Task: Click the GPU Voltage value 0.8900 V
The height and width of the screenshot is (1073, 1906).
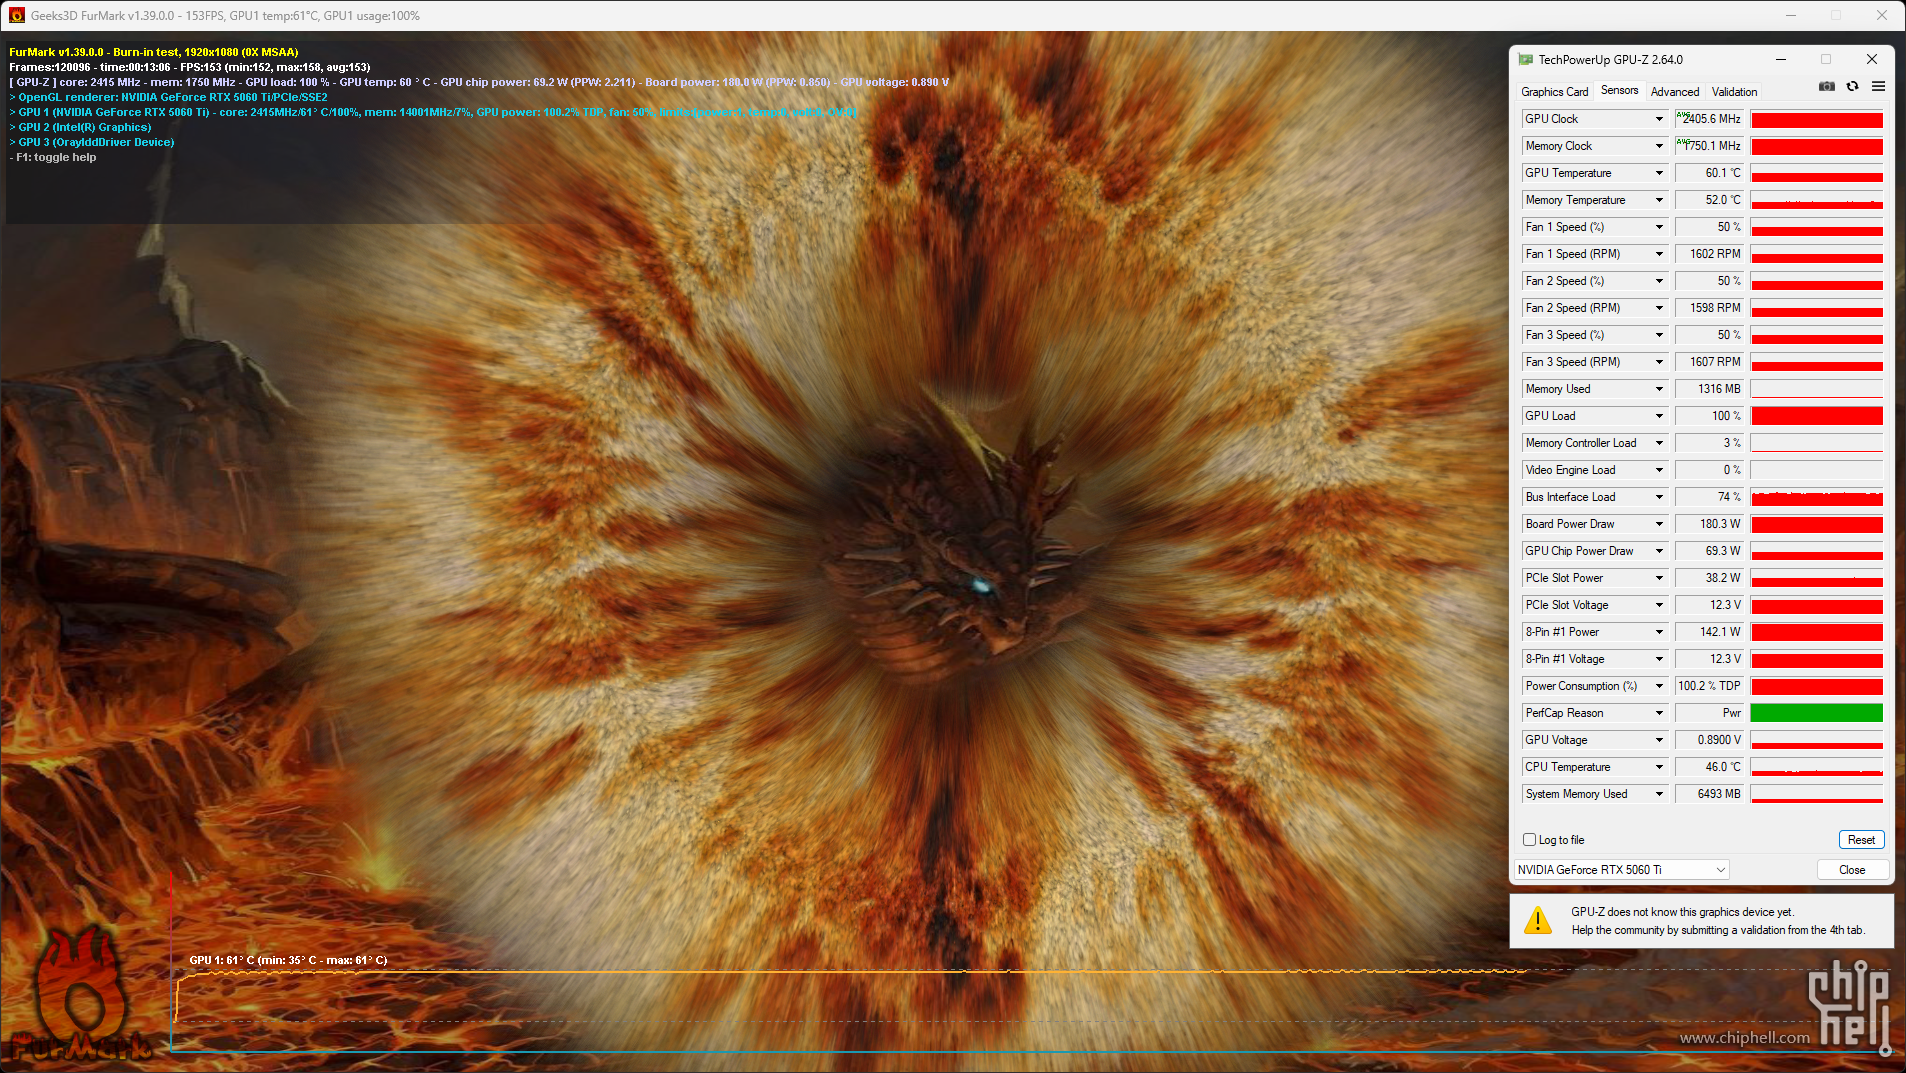Action: click(1710, 740)
